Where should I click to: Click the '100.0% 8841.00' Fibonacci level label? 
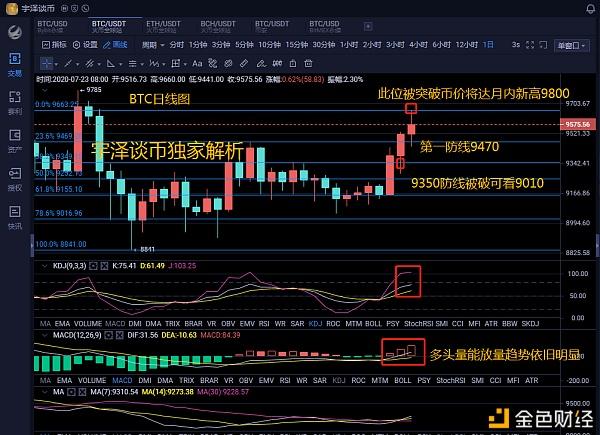(x=60, y=244)
